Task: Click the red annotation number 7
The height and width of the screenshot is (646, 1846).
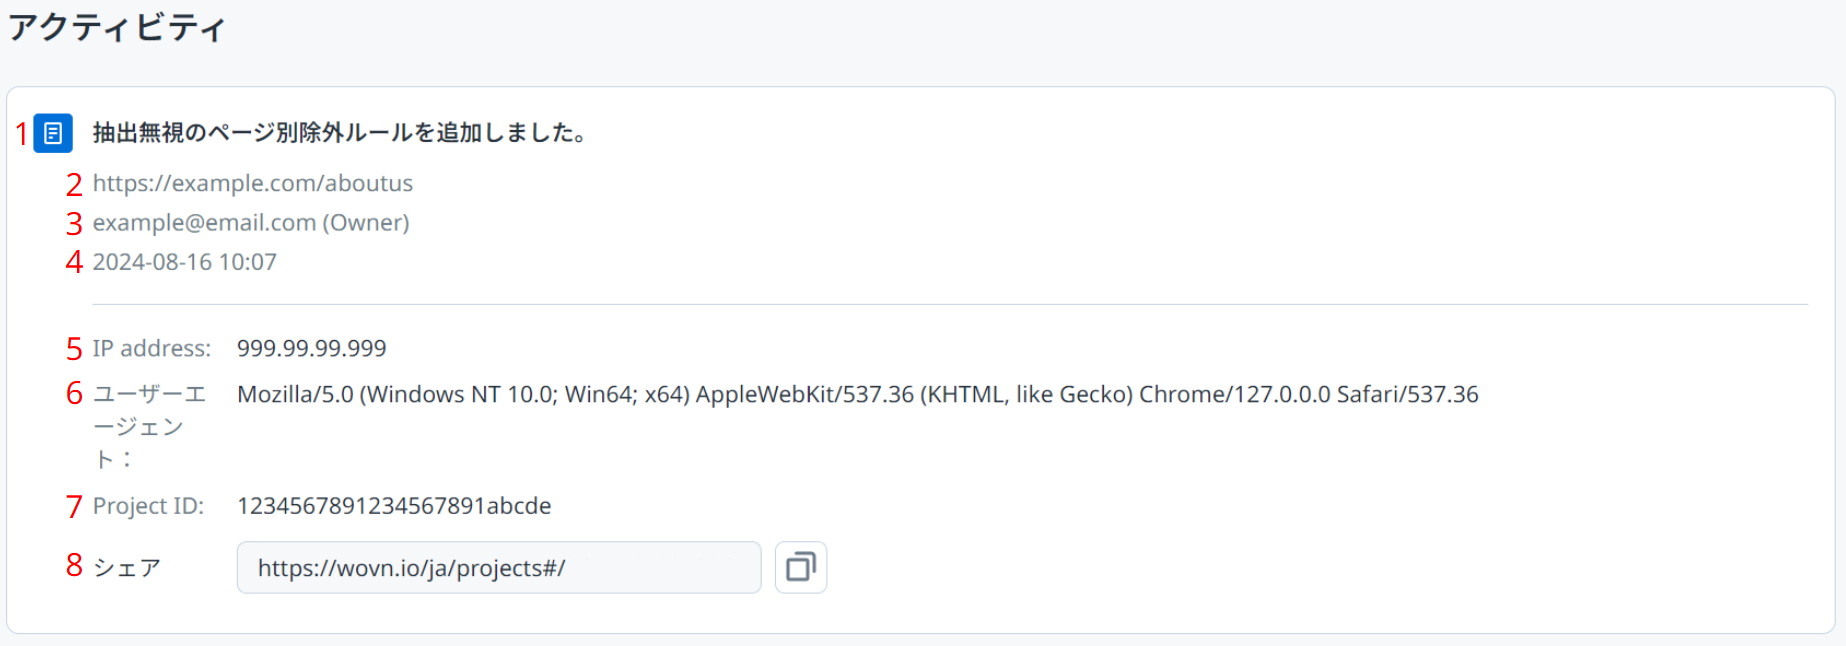Action: tap(74, 507)
